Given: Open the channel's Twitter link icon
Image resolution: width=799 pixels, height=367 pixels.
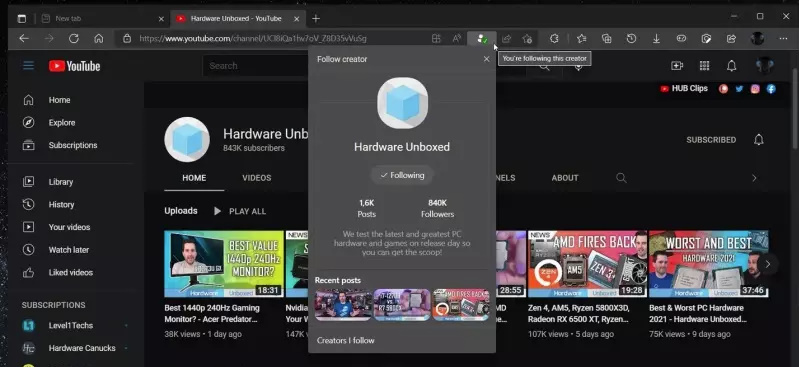Looking at the screenshot, I should (x=739, y=89).
